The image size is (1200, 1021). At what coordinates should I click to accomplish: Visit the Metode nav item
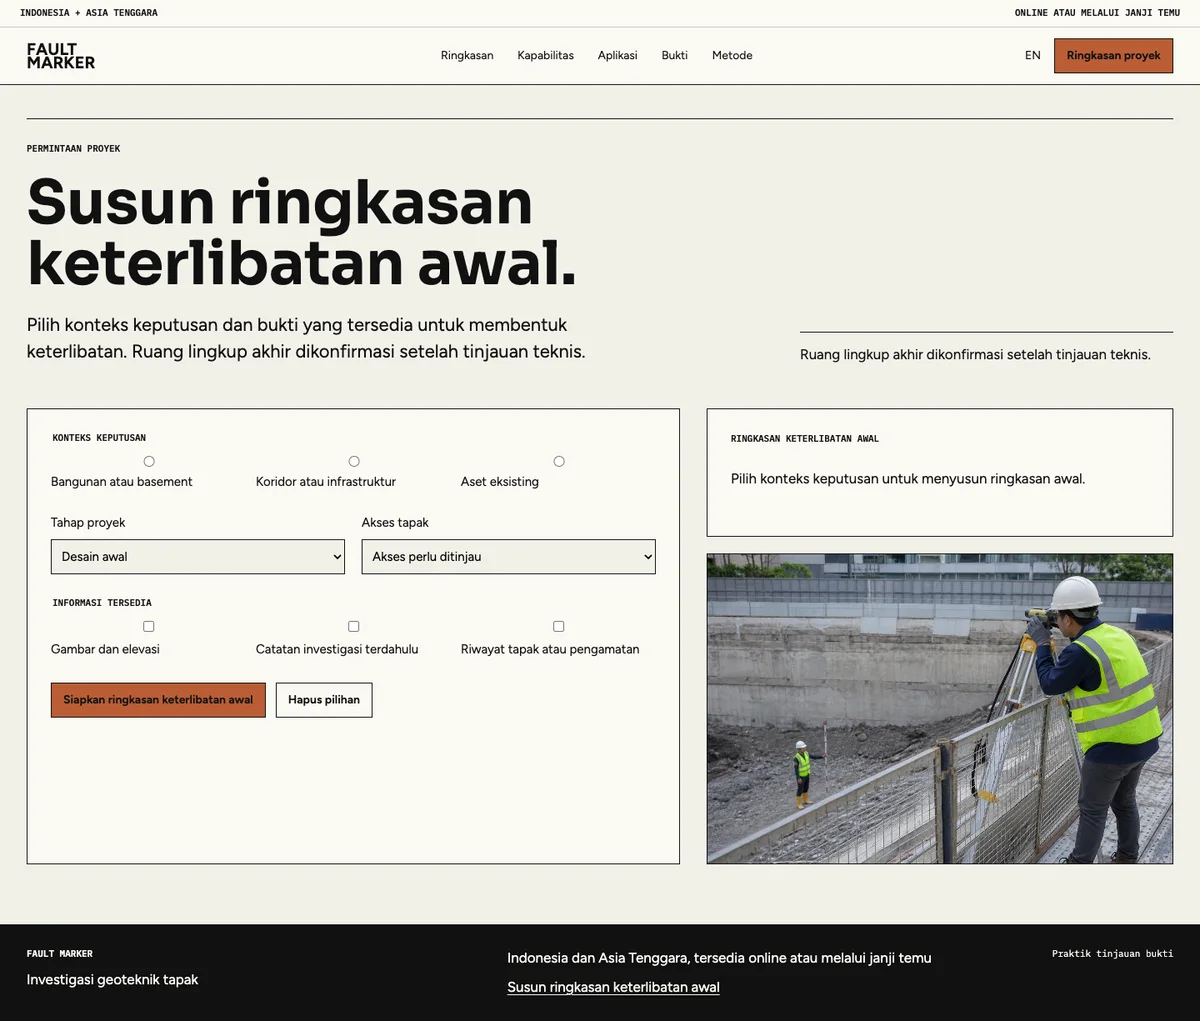tap(732, 56)
